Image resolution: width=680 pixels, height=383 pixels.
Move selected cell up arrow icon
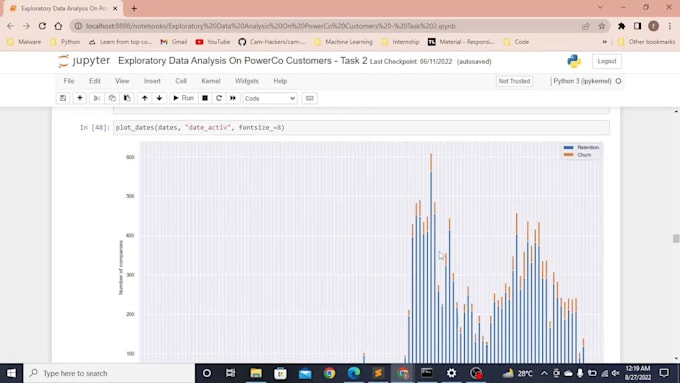tap(144, 98)
